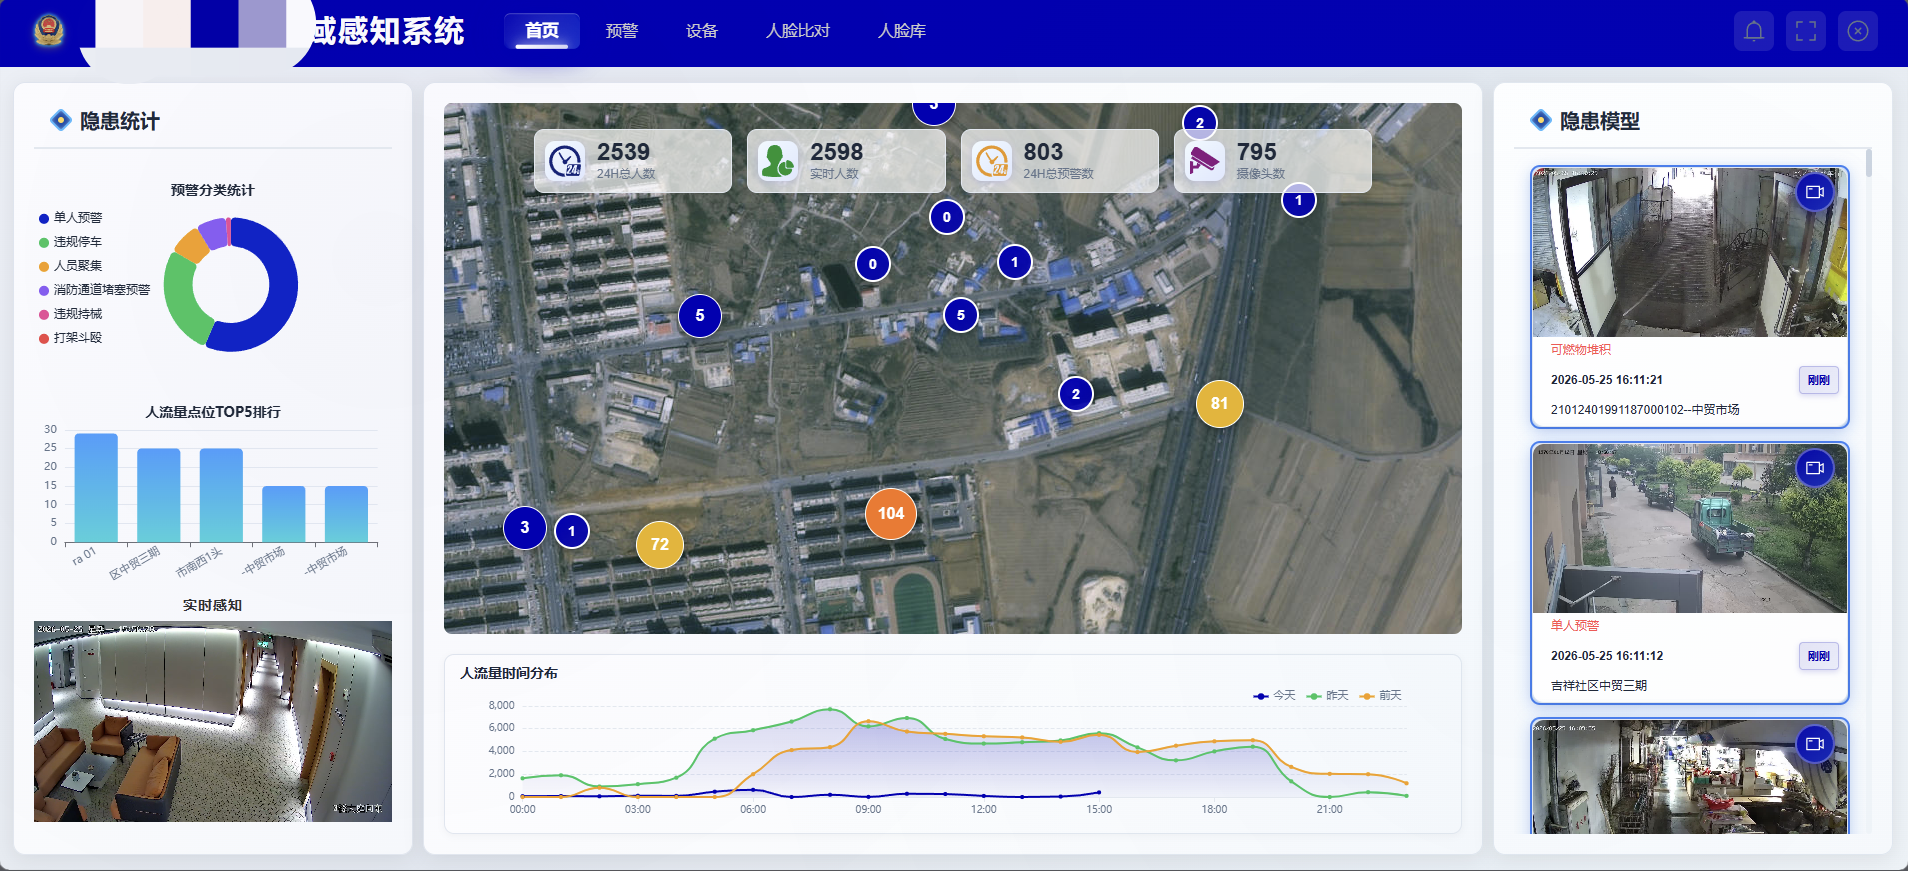
Task: Click the 人流量点位TOP5排行 chart title
Action: (x=213, y=412)
